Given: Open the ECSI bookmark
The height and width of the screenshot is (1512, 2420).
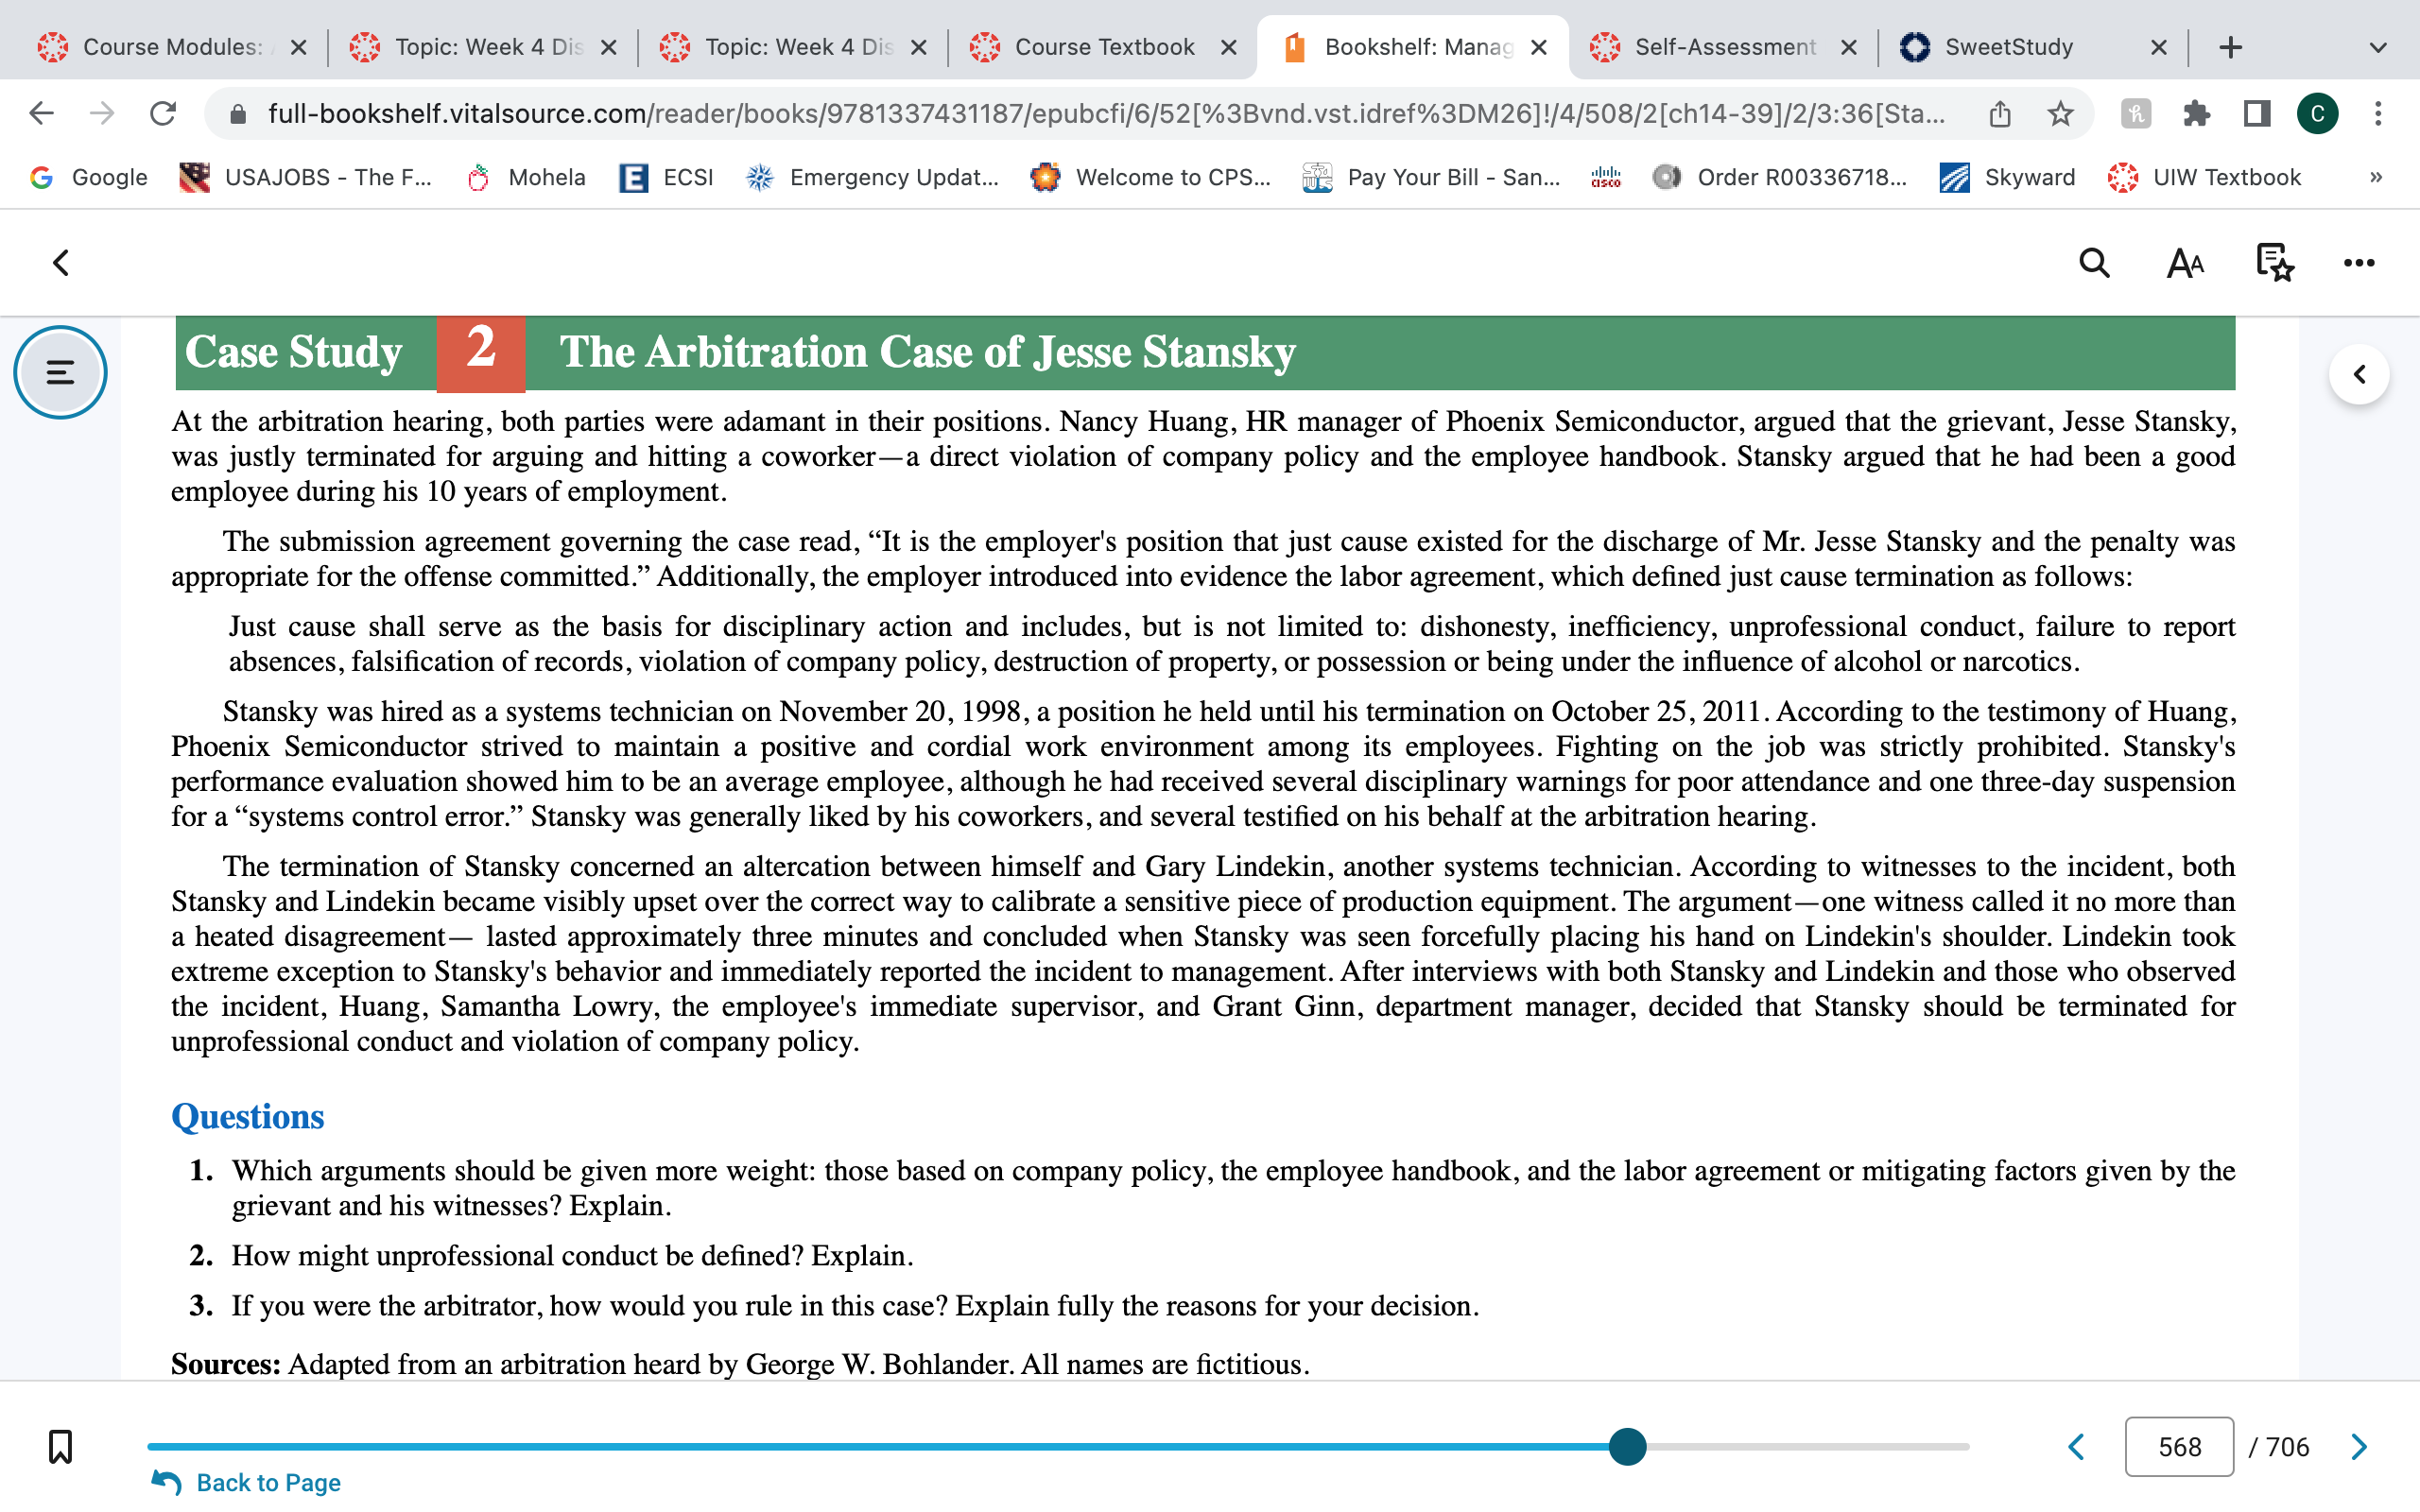Looking at the screenshot, I should (666, 177).
